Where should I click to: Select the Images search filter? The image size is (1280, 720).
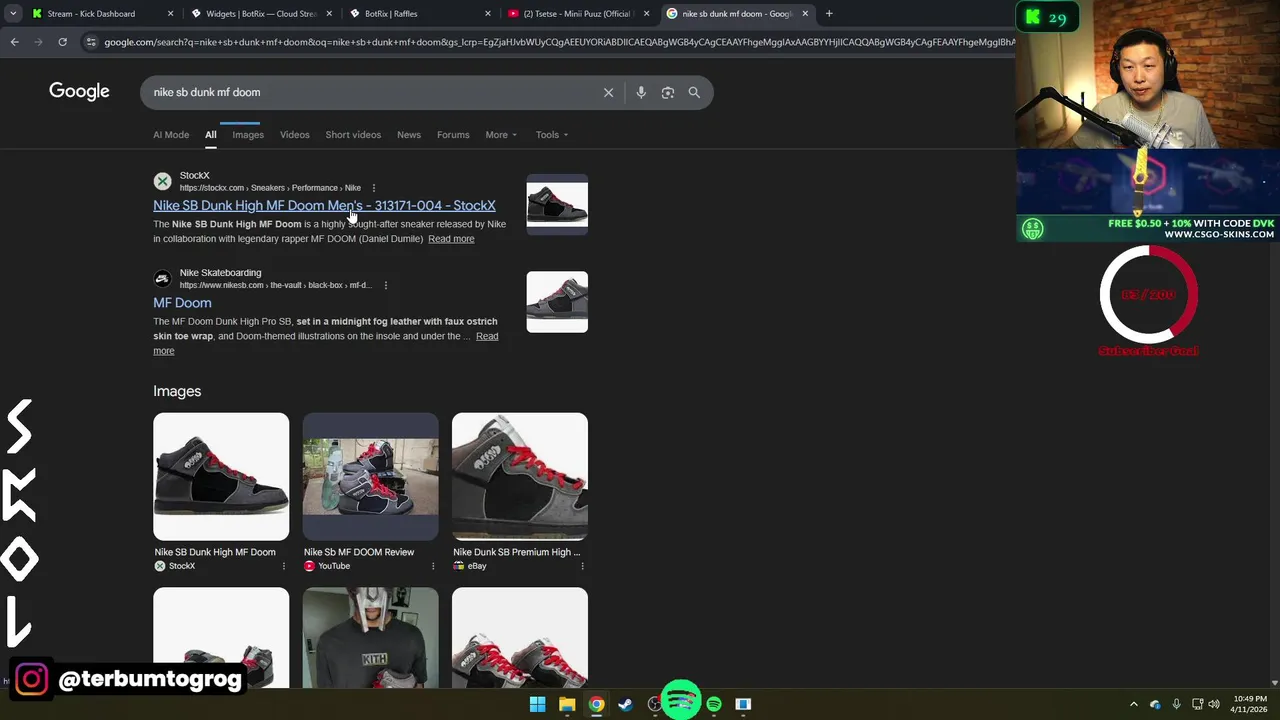(248, 135)
